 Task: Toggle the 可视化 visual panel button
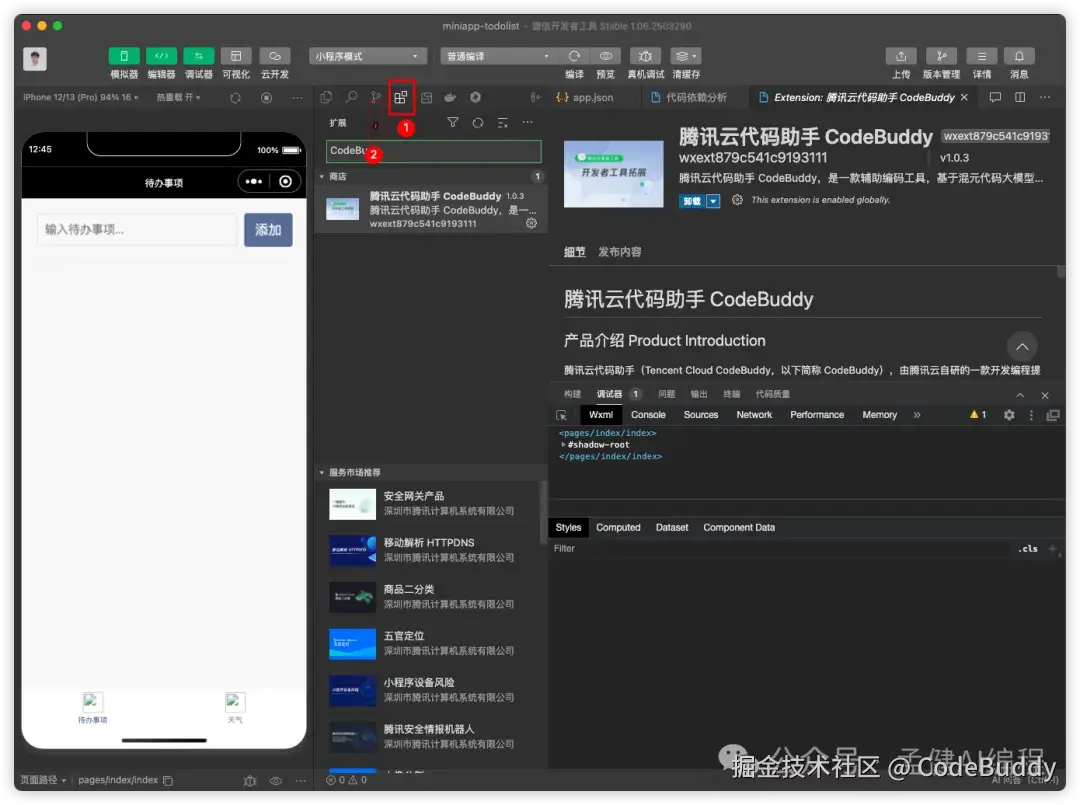coord(236,56)
